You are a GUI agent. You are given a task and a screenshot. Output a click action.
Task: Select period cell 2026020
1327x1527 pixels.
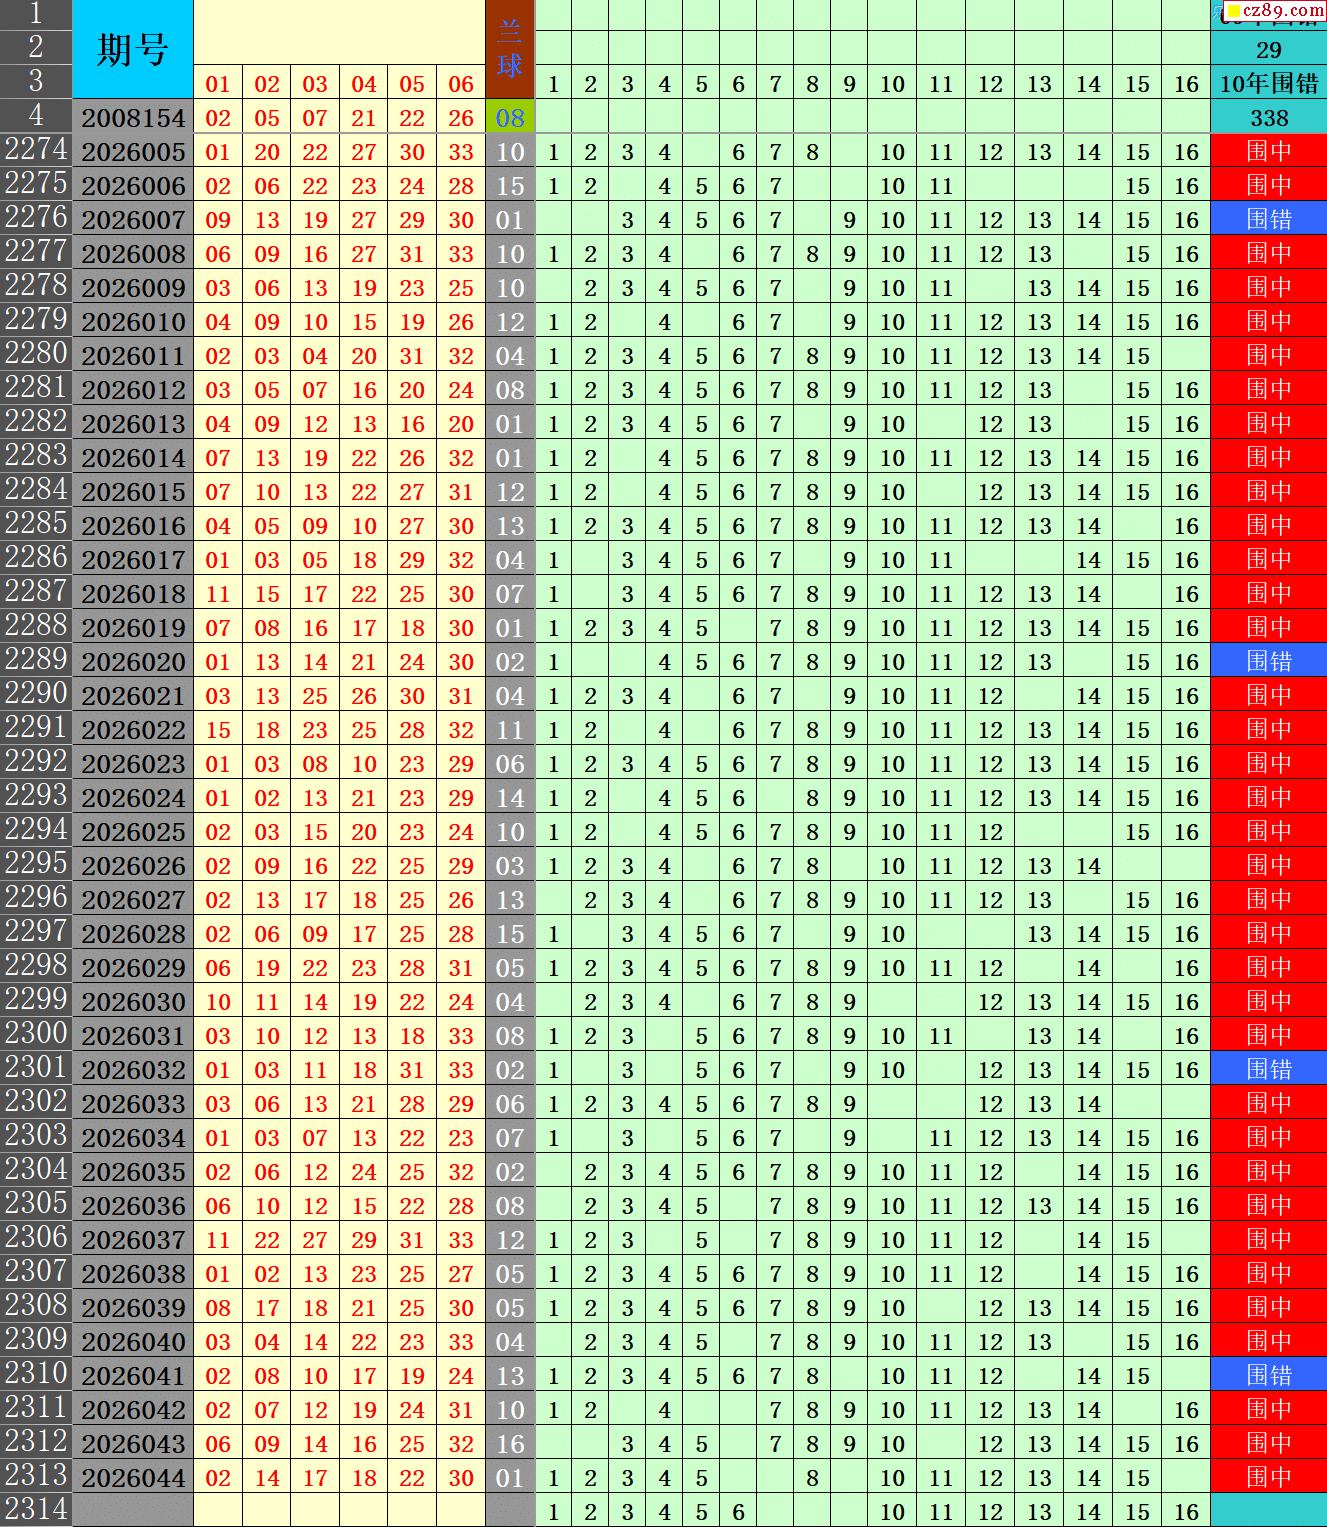click(133, 661)
